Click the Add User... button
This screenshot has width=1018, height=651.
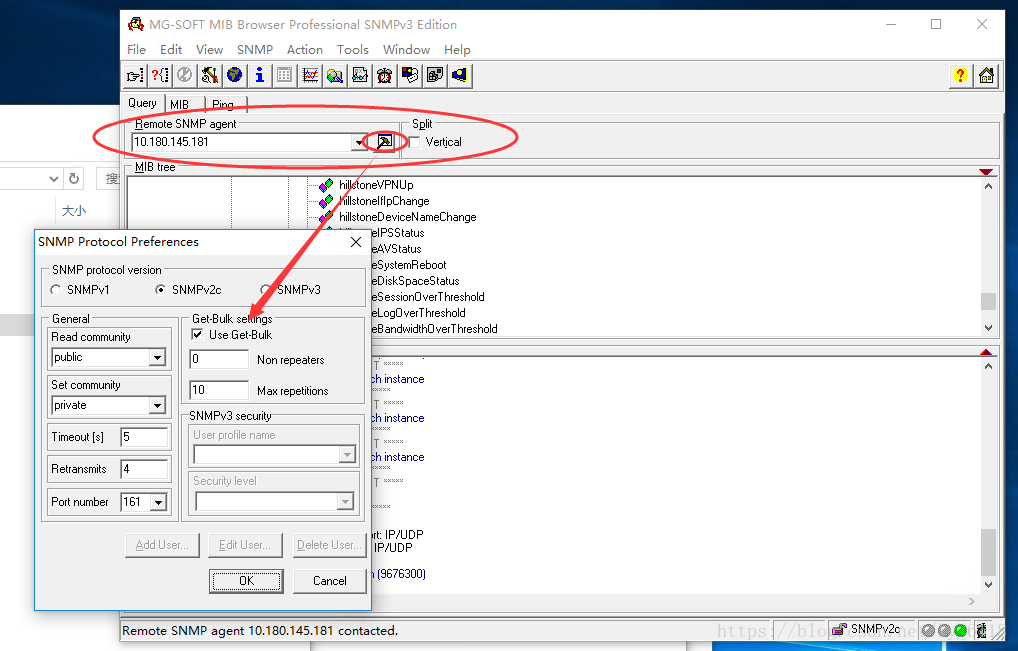[162, 545]
